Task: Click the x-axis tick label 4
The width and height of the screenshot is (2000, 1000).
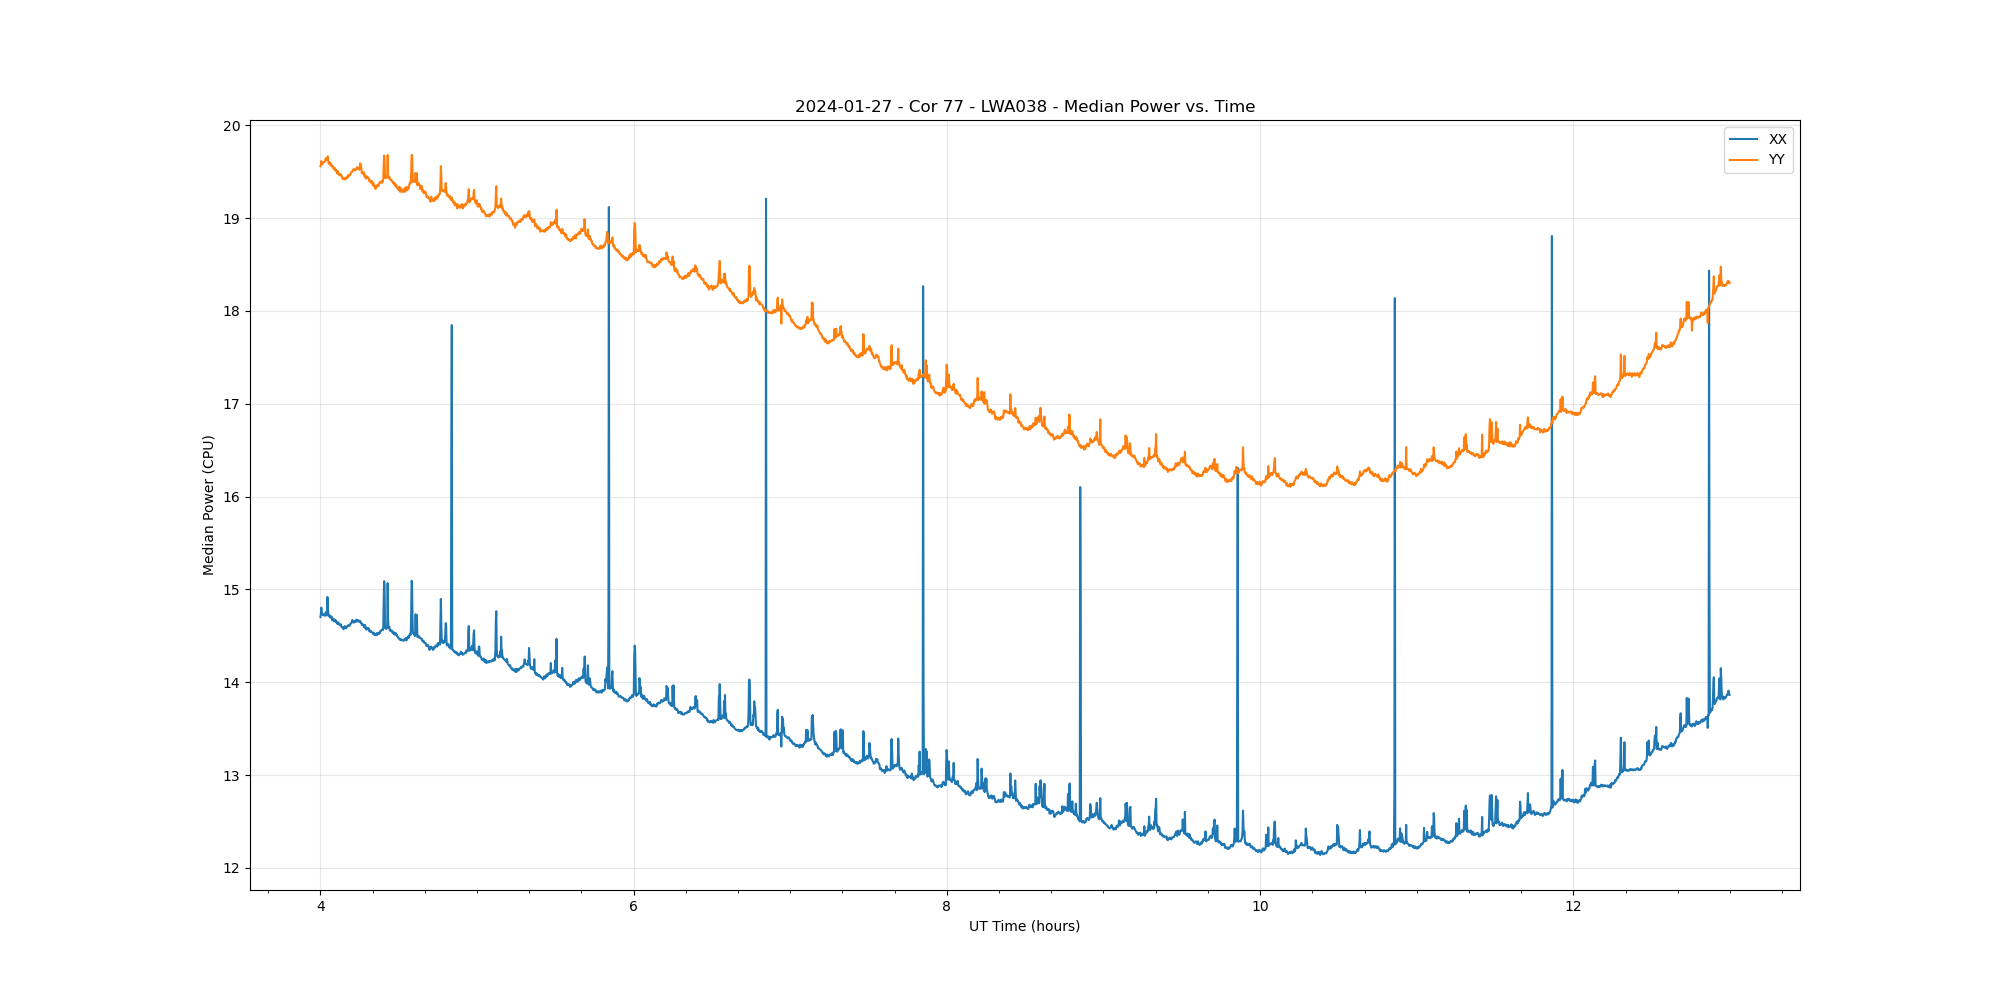Action: pyautogui.click(x=320, y=907)
